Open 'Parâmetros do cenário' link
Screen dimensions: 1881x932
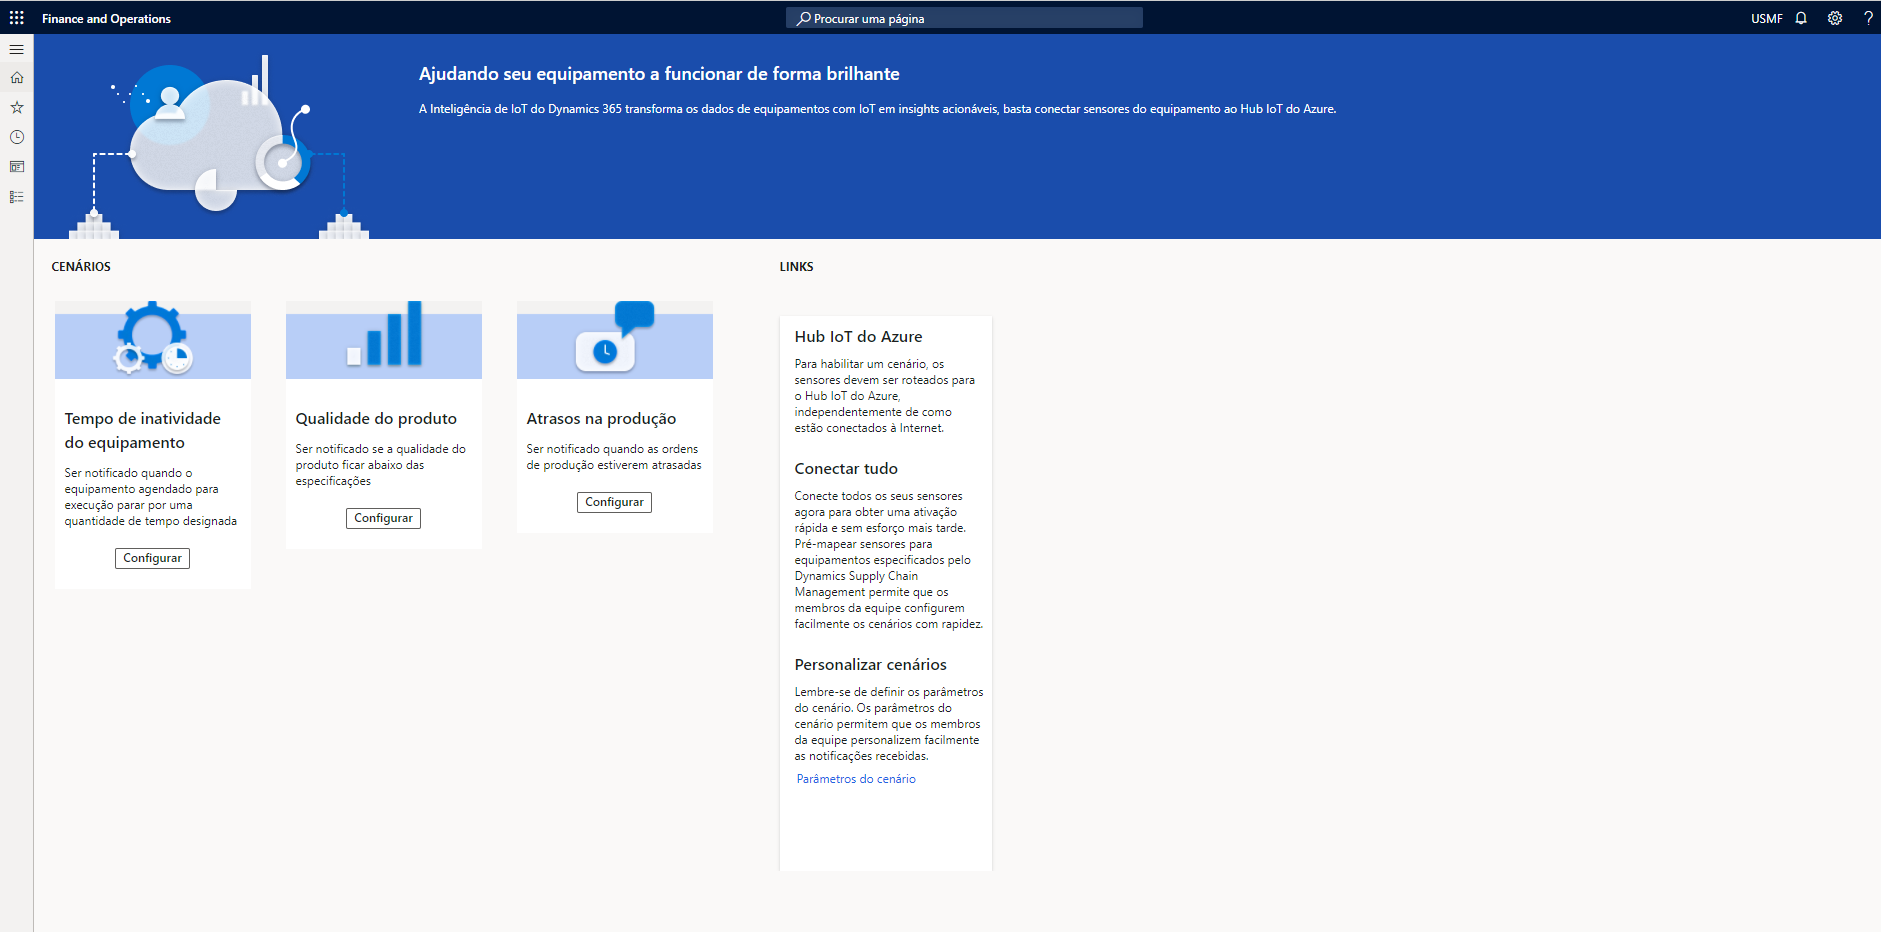click(x=856, y=779)
